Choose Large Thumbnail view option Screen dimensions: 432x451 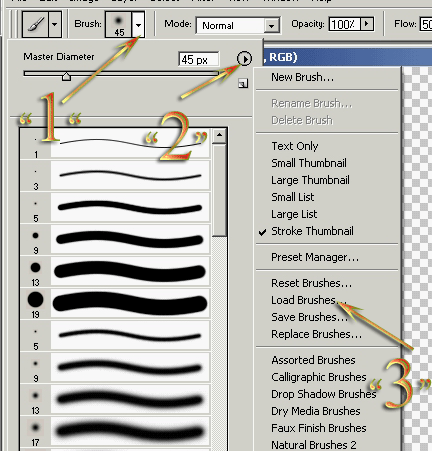point(310,180)
